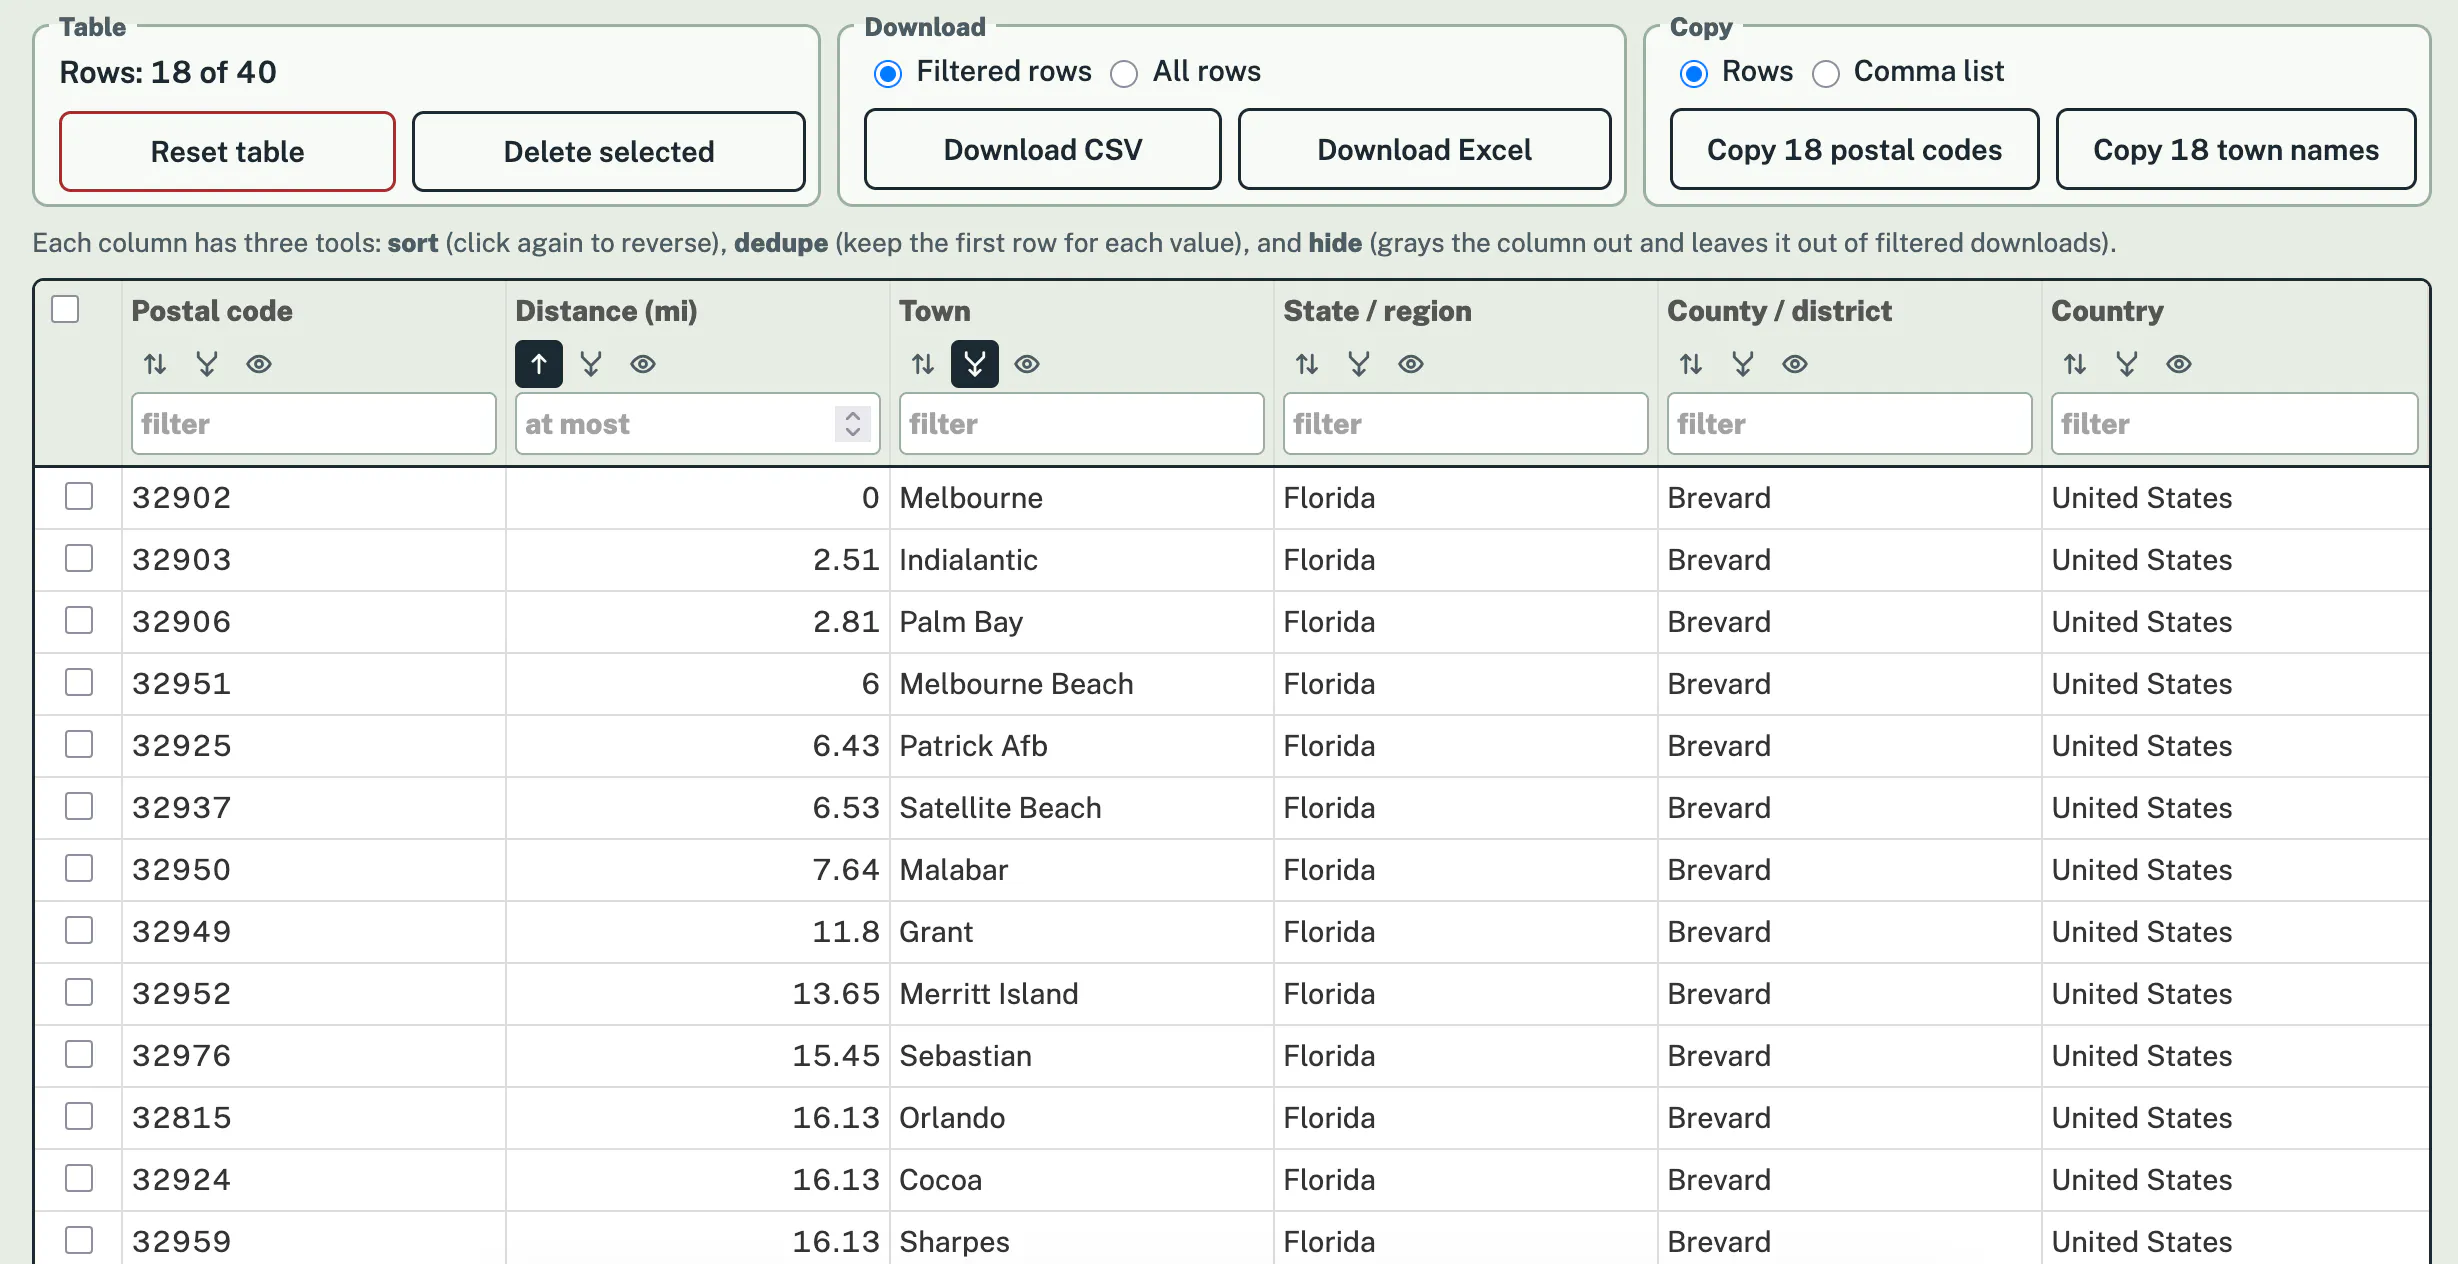Toggle the active Town dedupe icon
This screenshot has height=1264, width=2458.
click(x=975, y=364)
